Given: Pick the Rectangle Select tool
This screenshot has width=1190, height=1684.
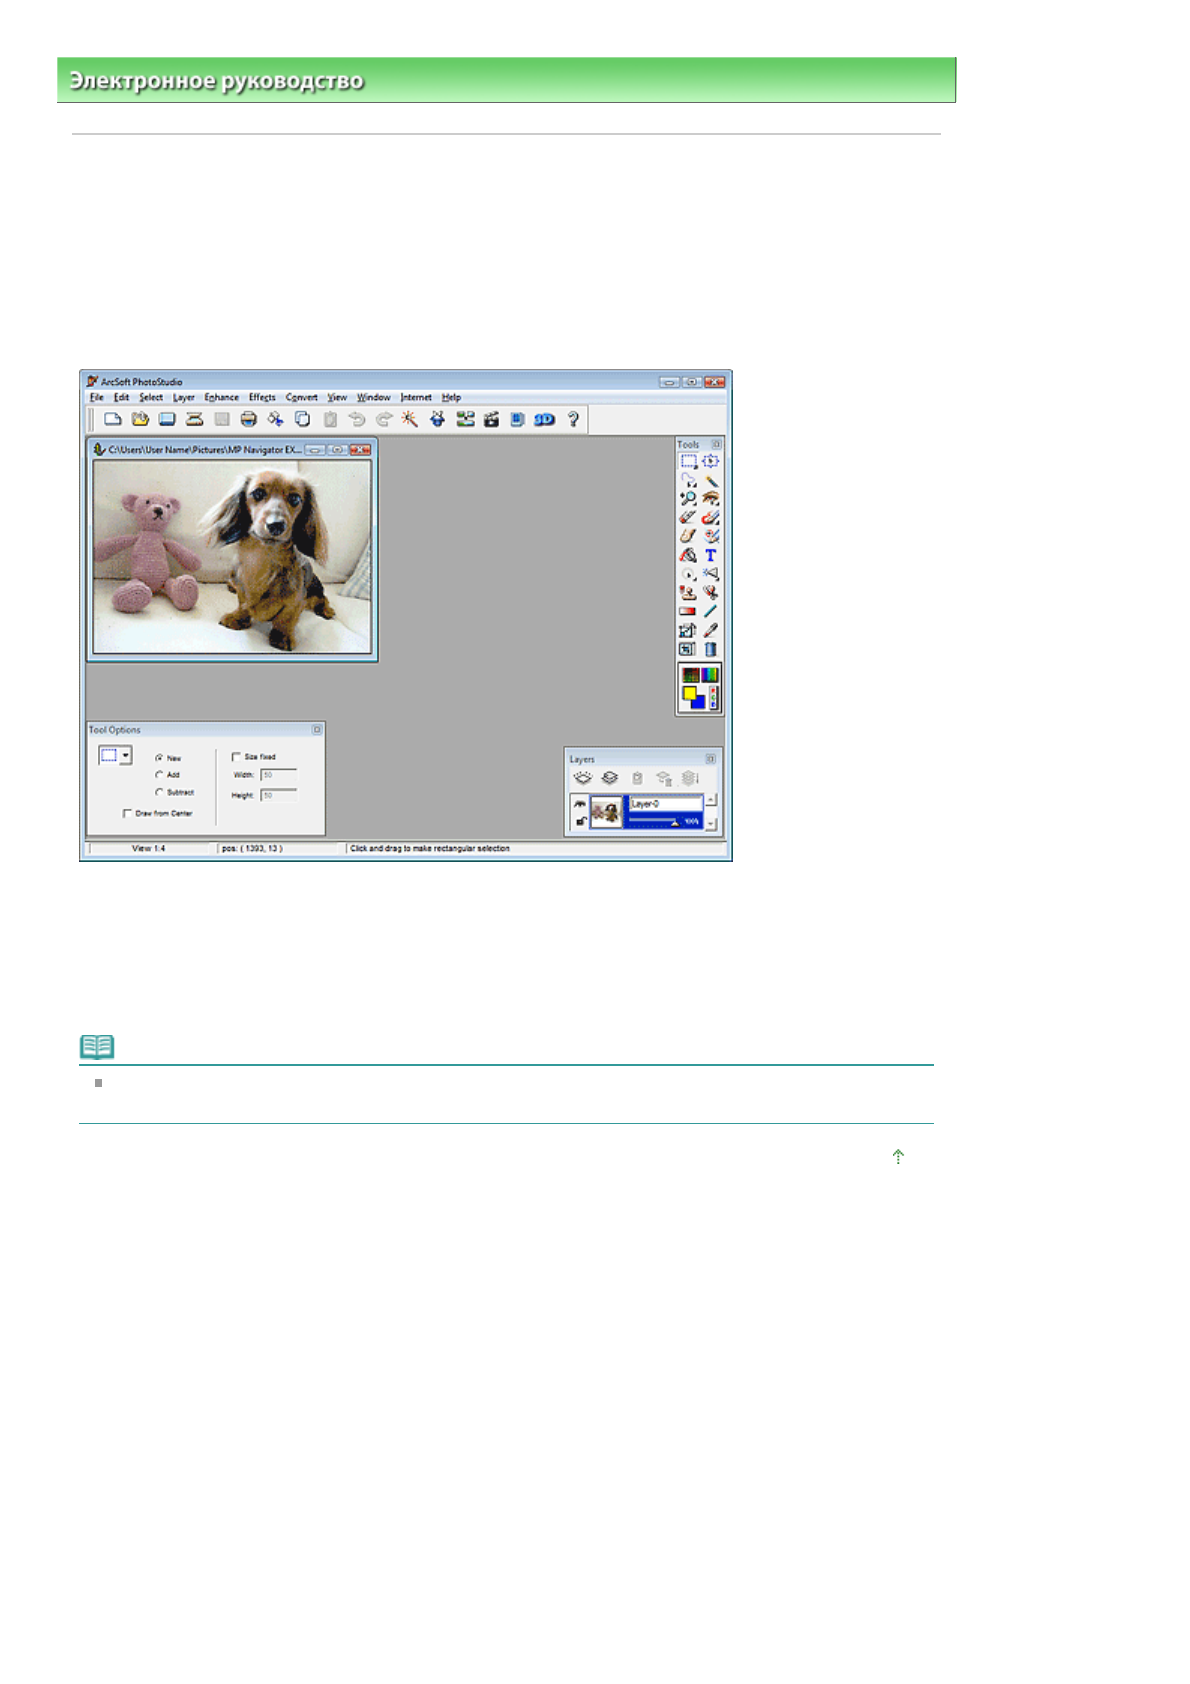Looking at the screenshot, I should tap(688, 461).
